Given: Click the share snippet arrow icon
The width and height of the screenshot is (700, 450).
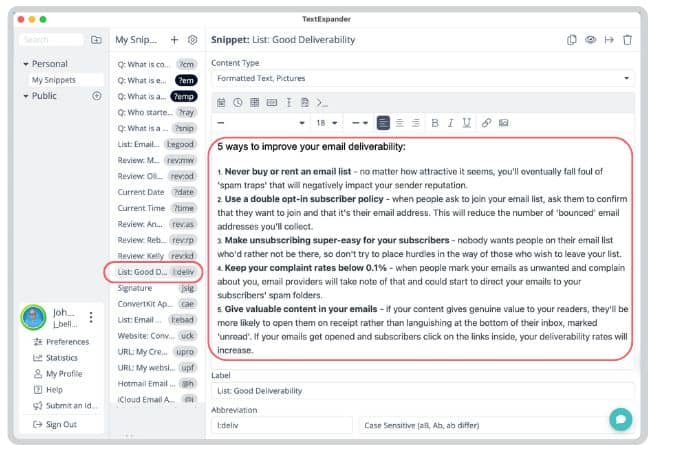Looking at the screenshot, I should point(609,40).
